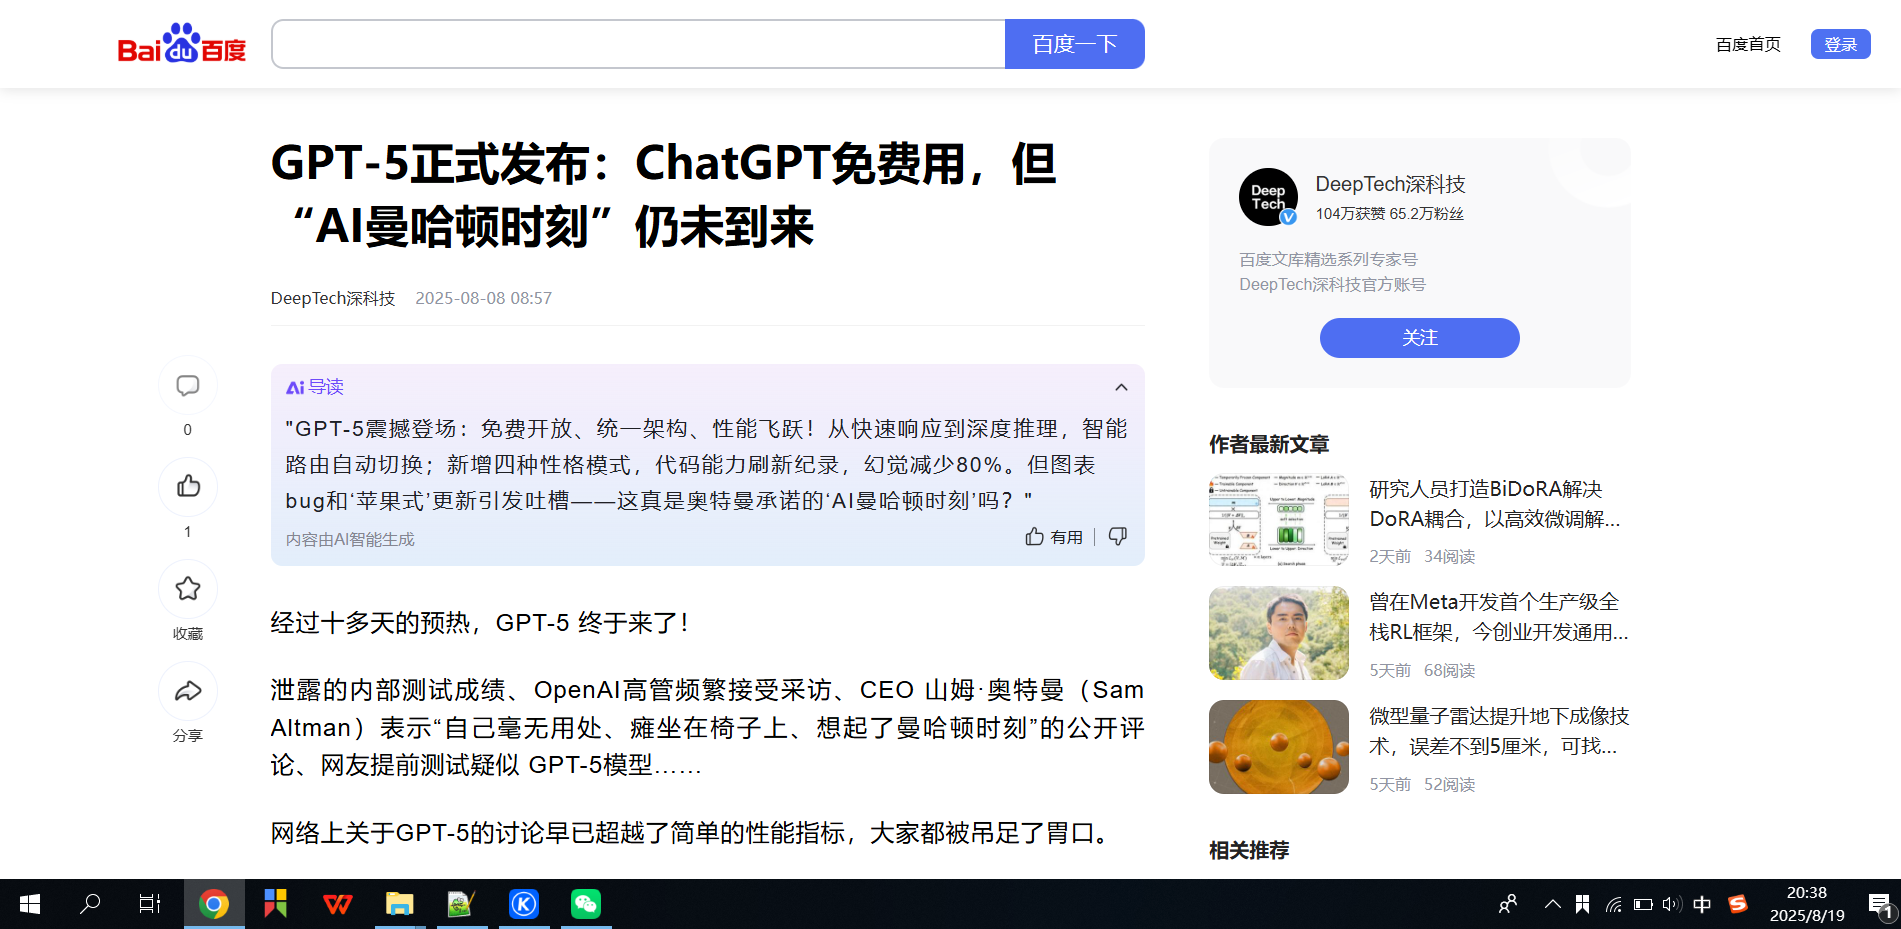Viewport: 1901px width, 929px height.
Task: Show hidden system tray icons
Action: (x=1552, y=904)
